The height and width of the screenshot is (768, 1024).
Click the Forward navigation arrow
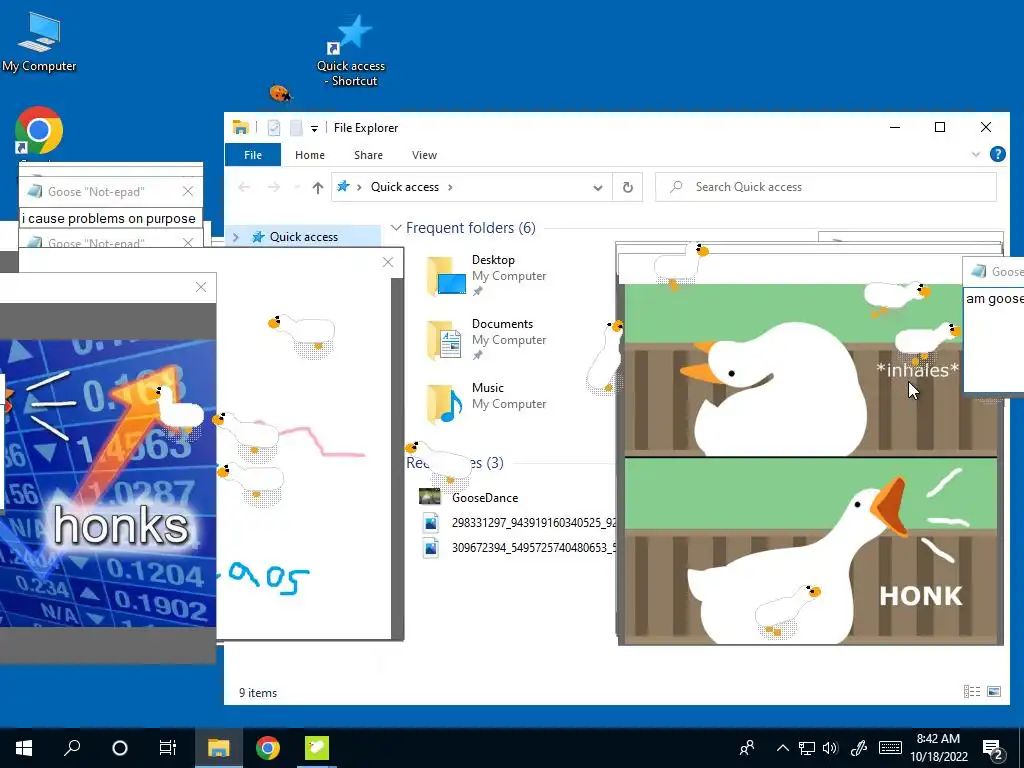pyautogui.click(x=274, y=187)
